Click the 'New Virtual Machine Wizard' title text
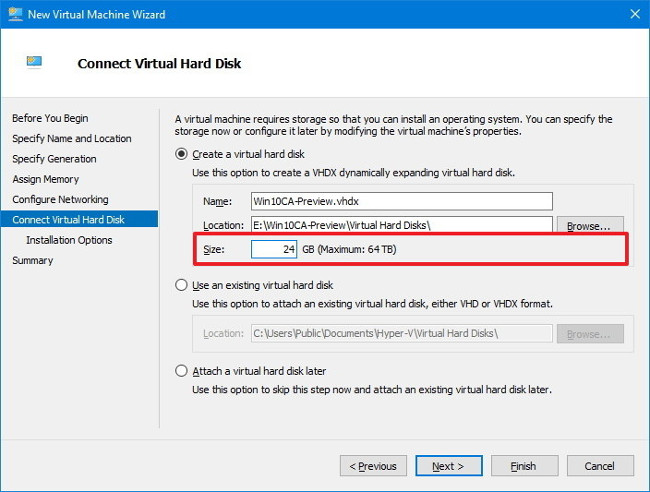The width and height of the screenshot is (650, 492). tap(96, 15)
